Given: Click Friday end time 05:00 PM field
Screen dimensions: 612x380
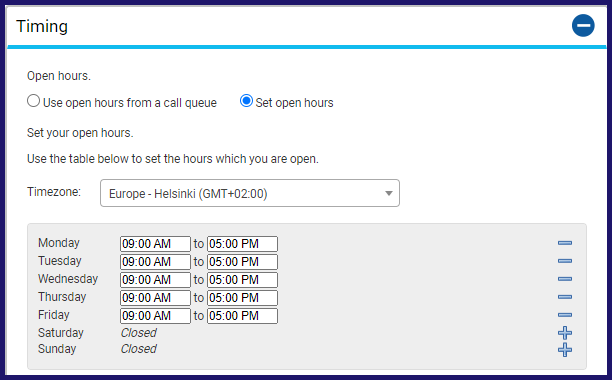Looking at the screenshot, I should [242, 316].
